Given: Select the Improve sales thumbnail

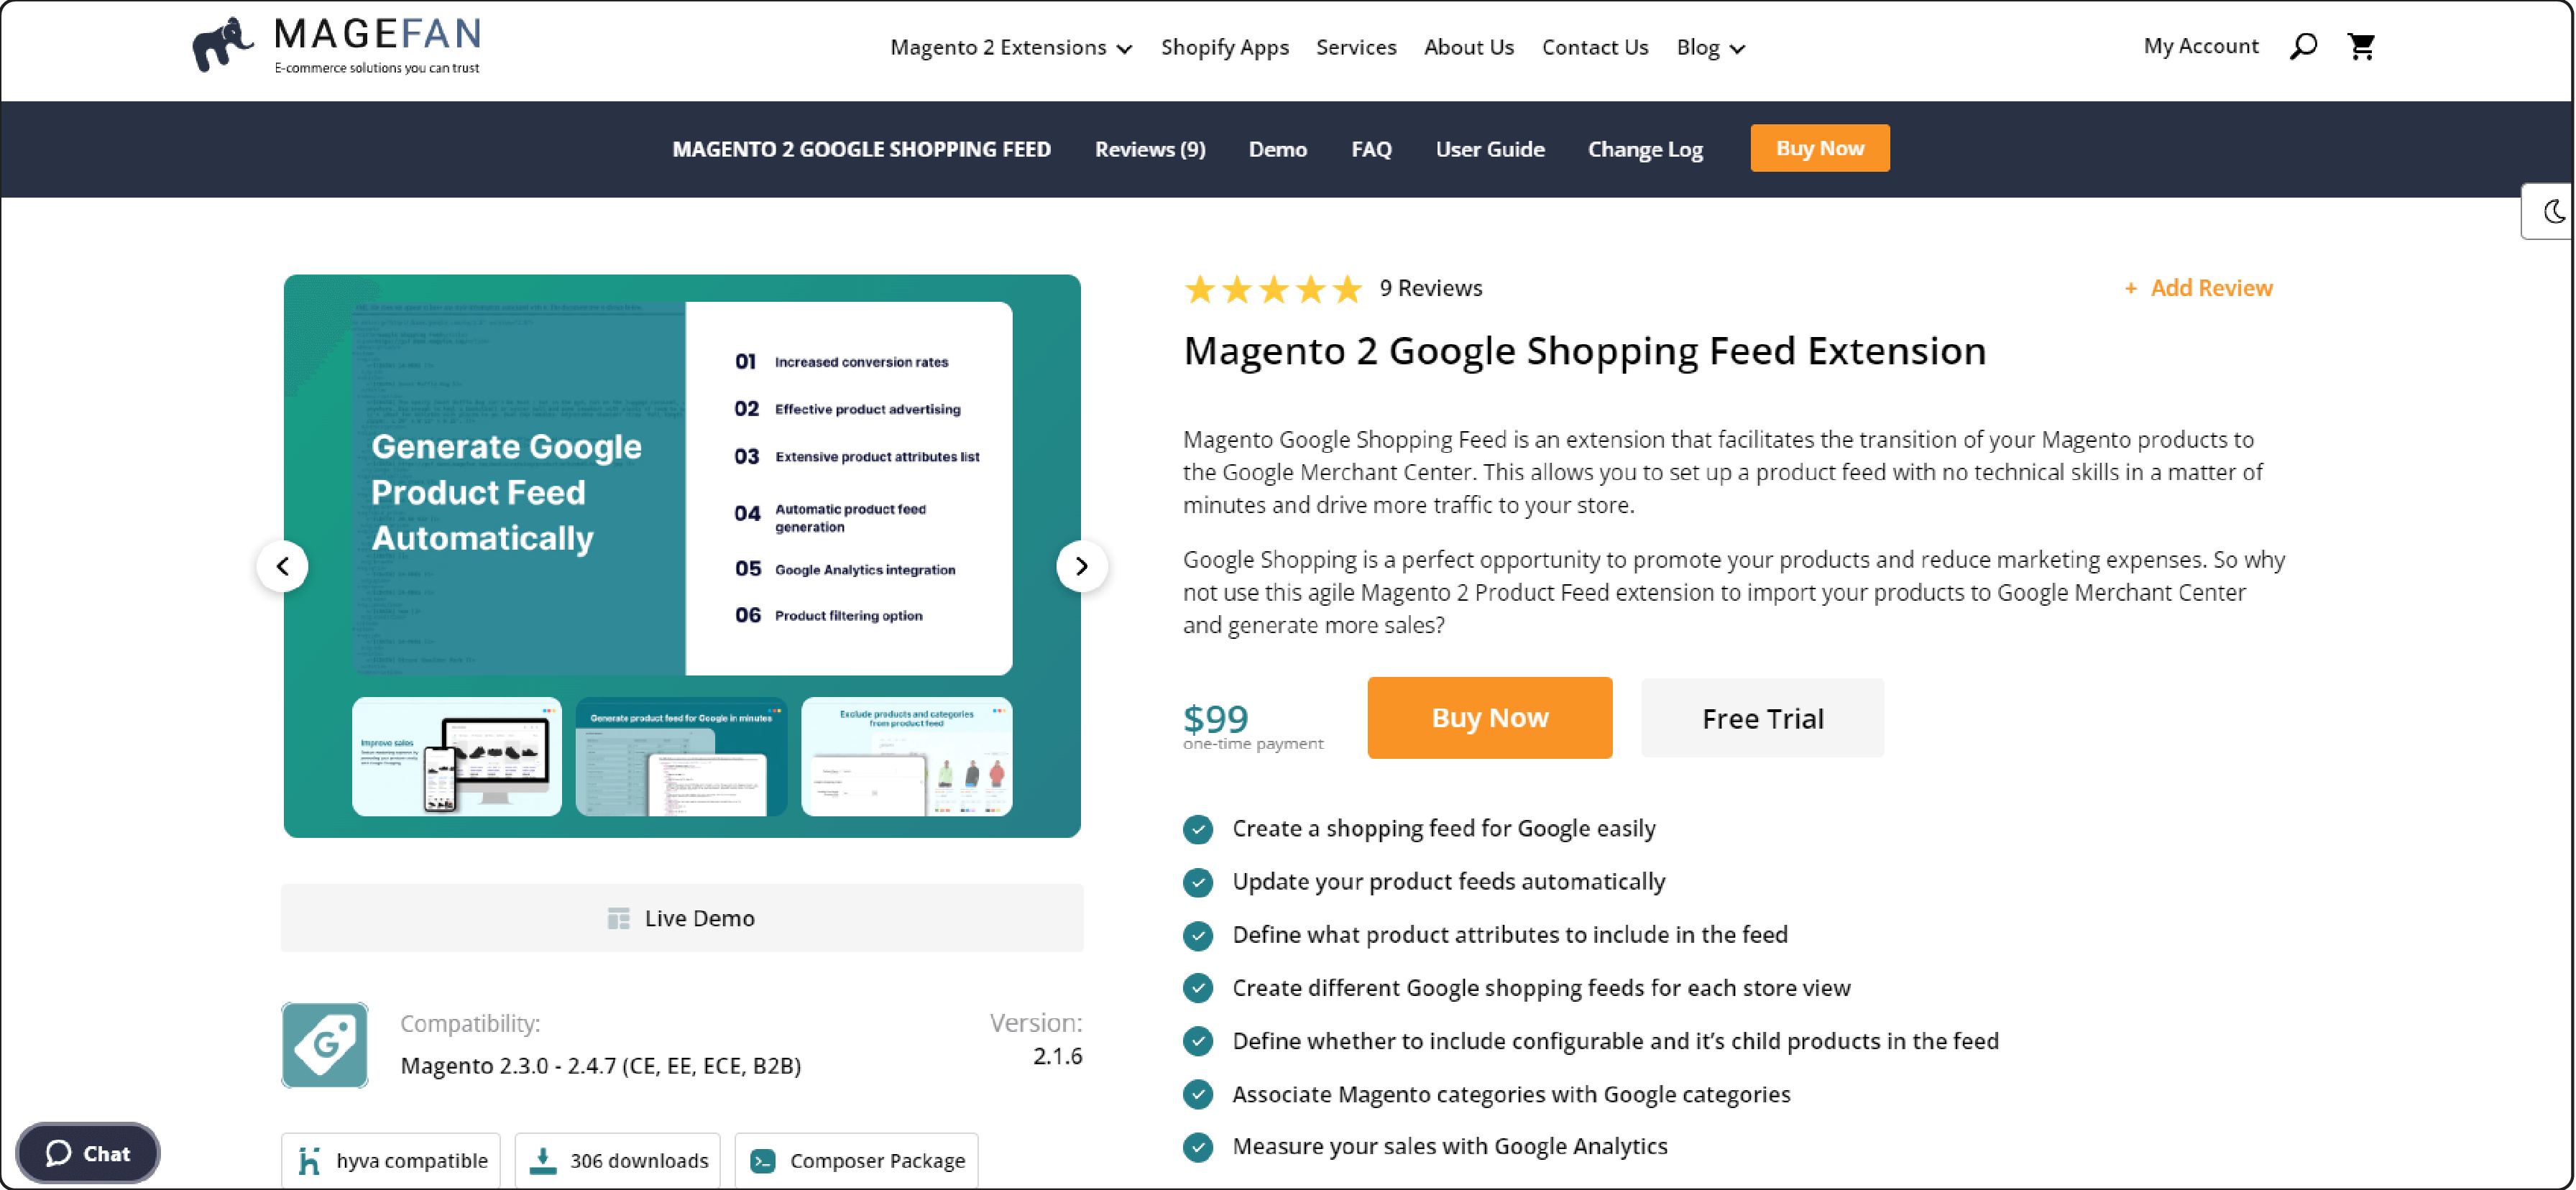Looking at the screenshot, I should (x=456, y=756).
